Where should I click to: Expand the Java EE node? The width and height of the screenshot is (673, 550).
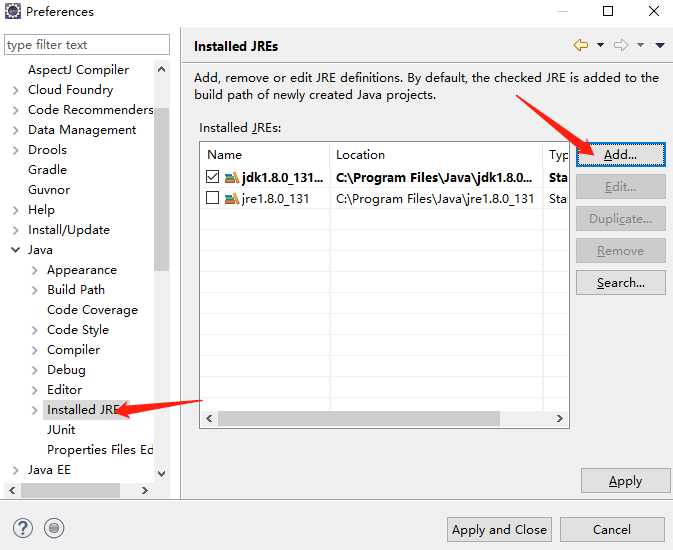15,470
